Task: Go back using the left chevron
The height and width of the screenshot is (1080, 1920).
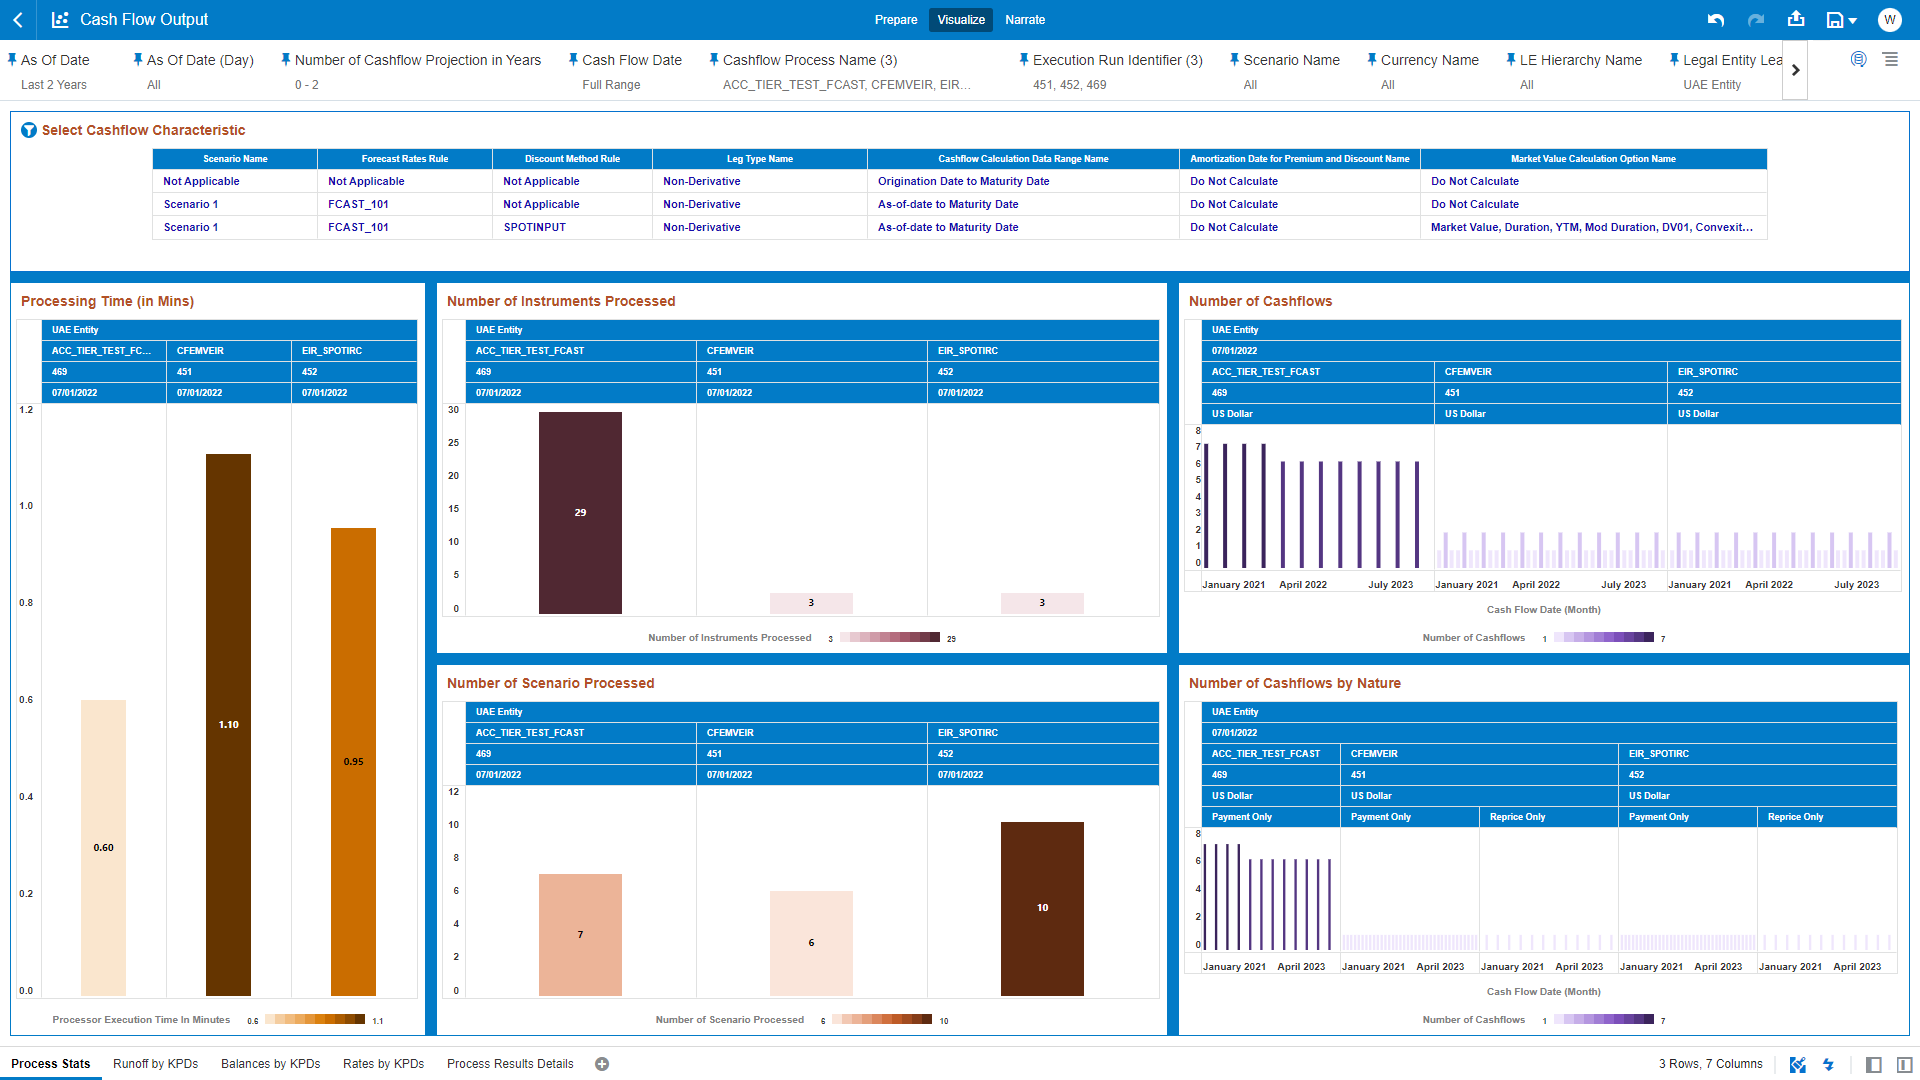Action: click(18, 20)
